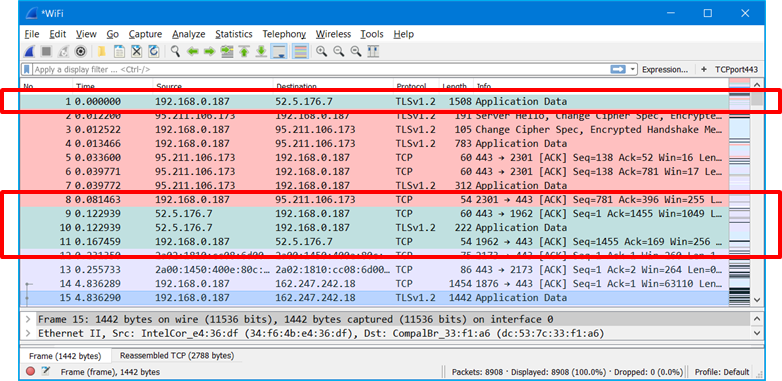Expand the Ethernet II details tree
The height and width of the screenshot is (381, 782).
point(28,333)
